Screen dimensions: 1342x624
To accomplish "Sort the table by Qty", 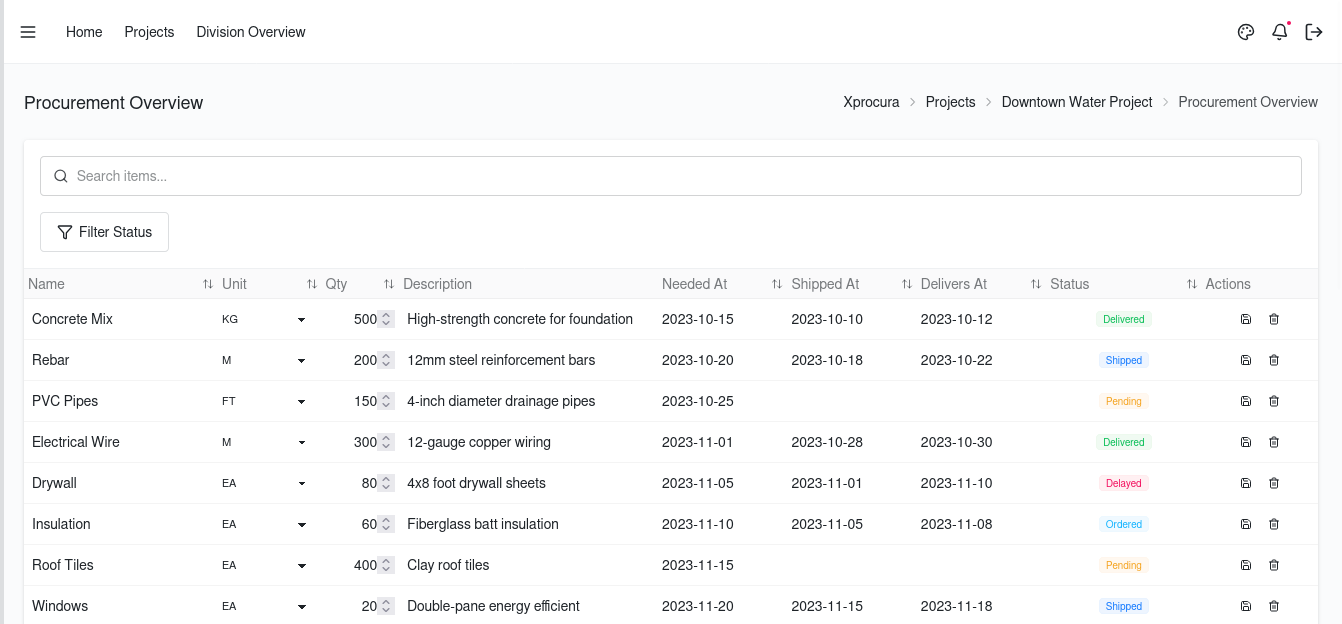I will coord(388,284).
